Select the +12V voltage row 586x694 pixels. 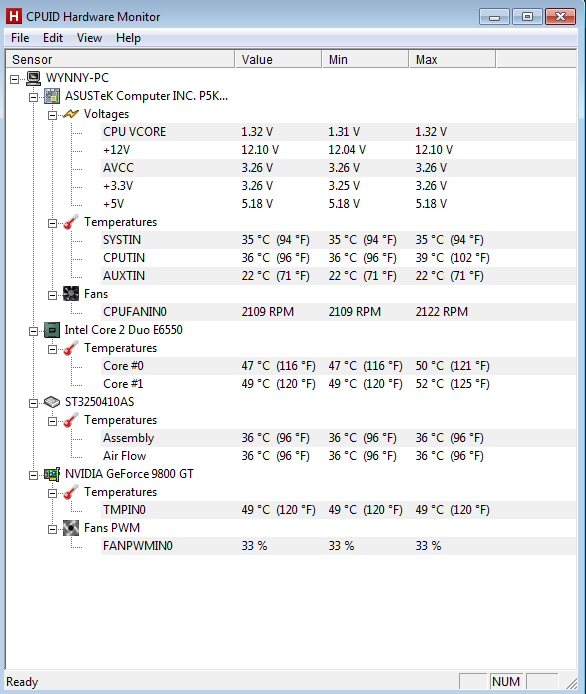(x=339, y=150)
